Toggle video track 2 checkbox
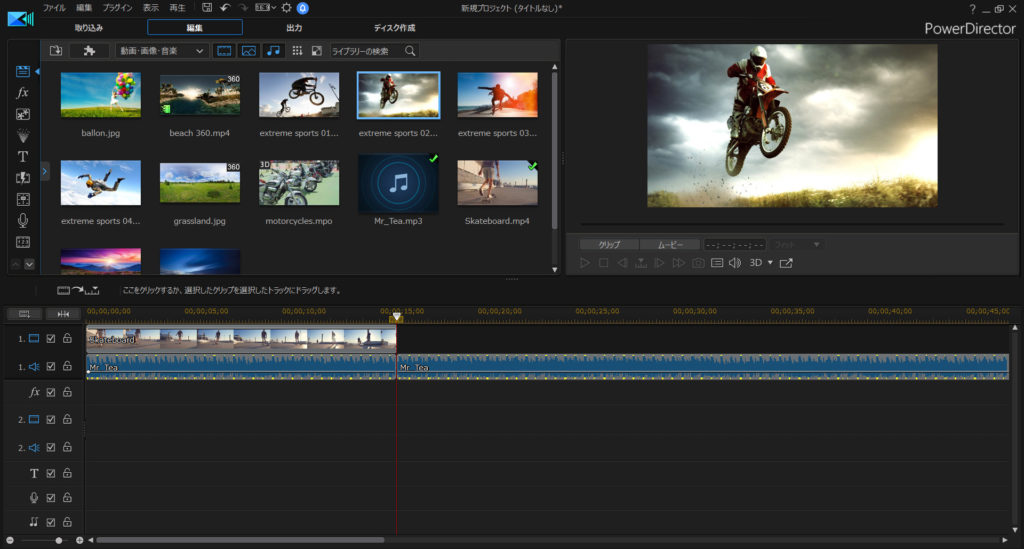Image resolution: width=1024 pixels, height=549 pixels. [51, 420]
